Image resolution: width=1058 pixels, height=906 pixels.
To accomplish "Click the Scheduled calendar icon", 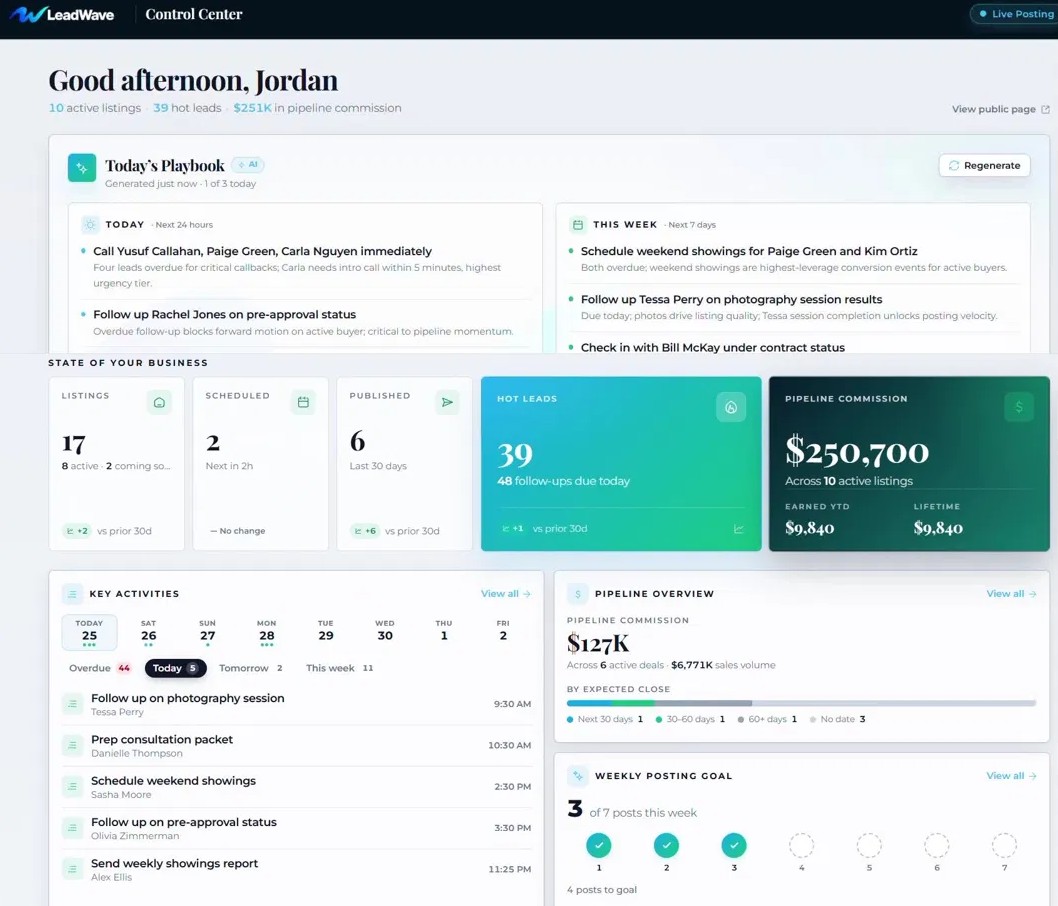I will [303, 402].
